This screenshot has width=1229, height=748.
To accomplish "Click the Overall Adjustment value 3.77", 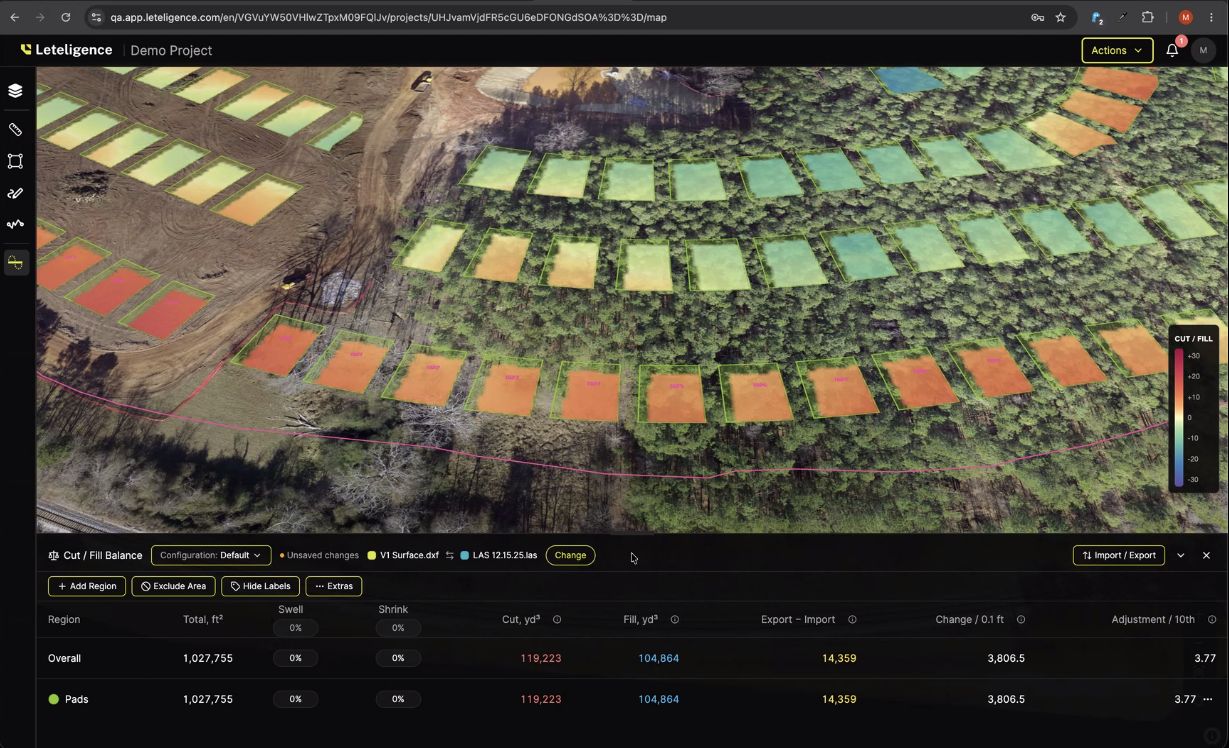I will pyautogui.click(x=1205, y=658).
